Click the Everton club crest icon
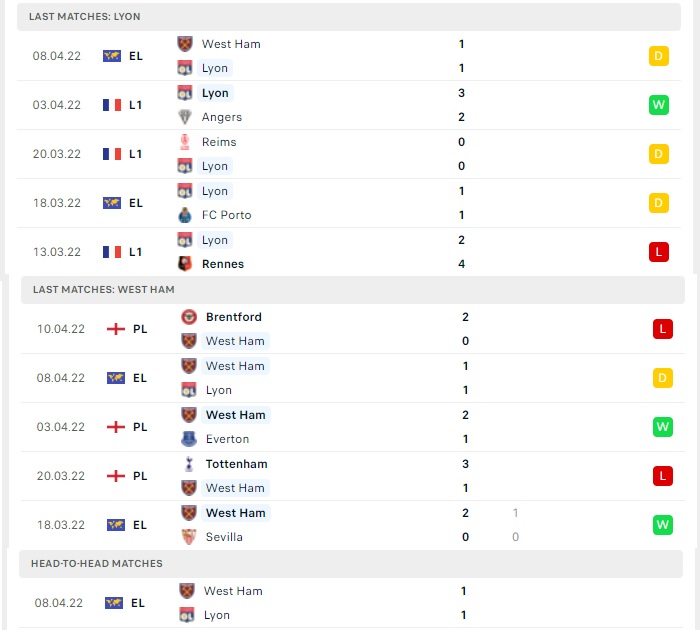700x630 pixels. point(188,439)
